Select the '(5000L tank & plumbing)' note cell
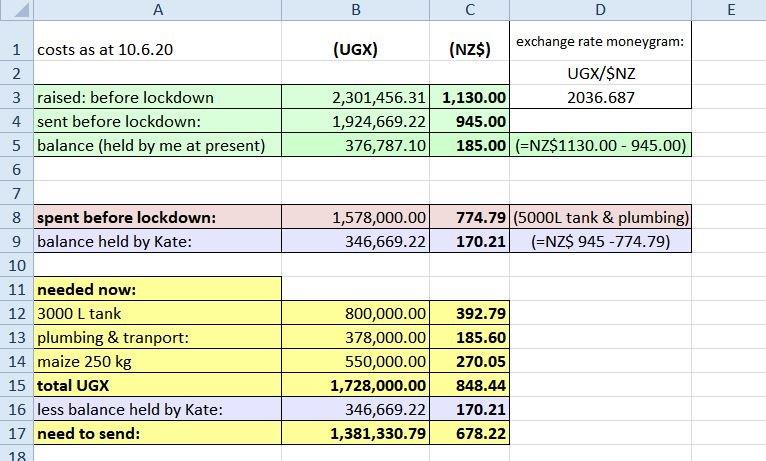766x461 pixels. click(x=600, y=217)
